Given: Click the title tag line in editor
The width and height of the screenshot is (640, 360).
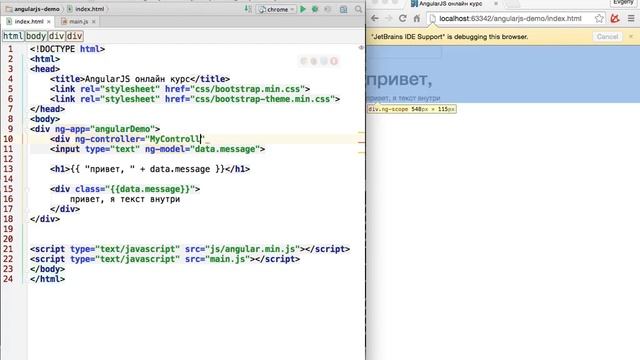Looking at the screenshot, I should (140, 79).
